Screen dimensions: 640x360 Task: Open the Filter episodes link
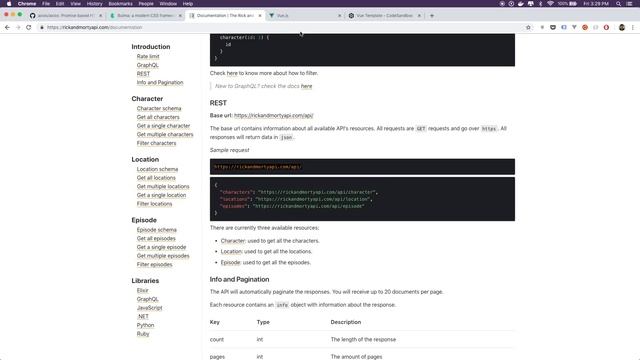click(154, 264)
